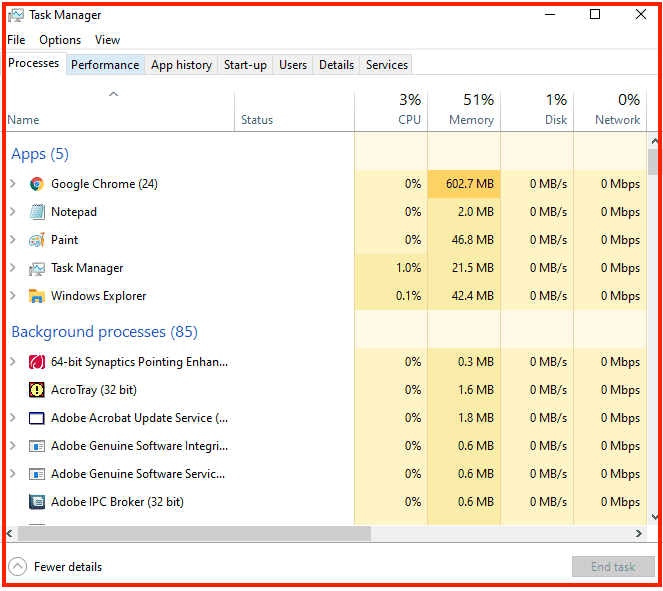Select the Google Chrome process icon

tap(37, 184)
